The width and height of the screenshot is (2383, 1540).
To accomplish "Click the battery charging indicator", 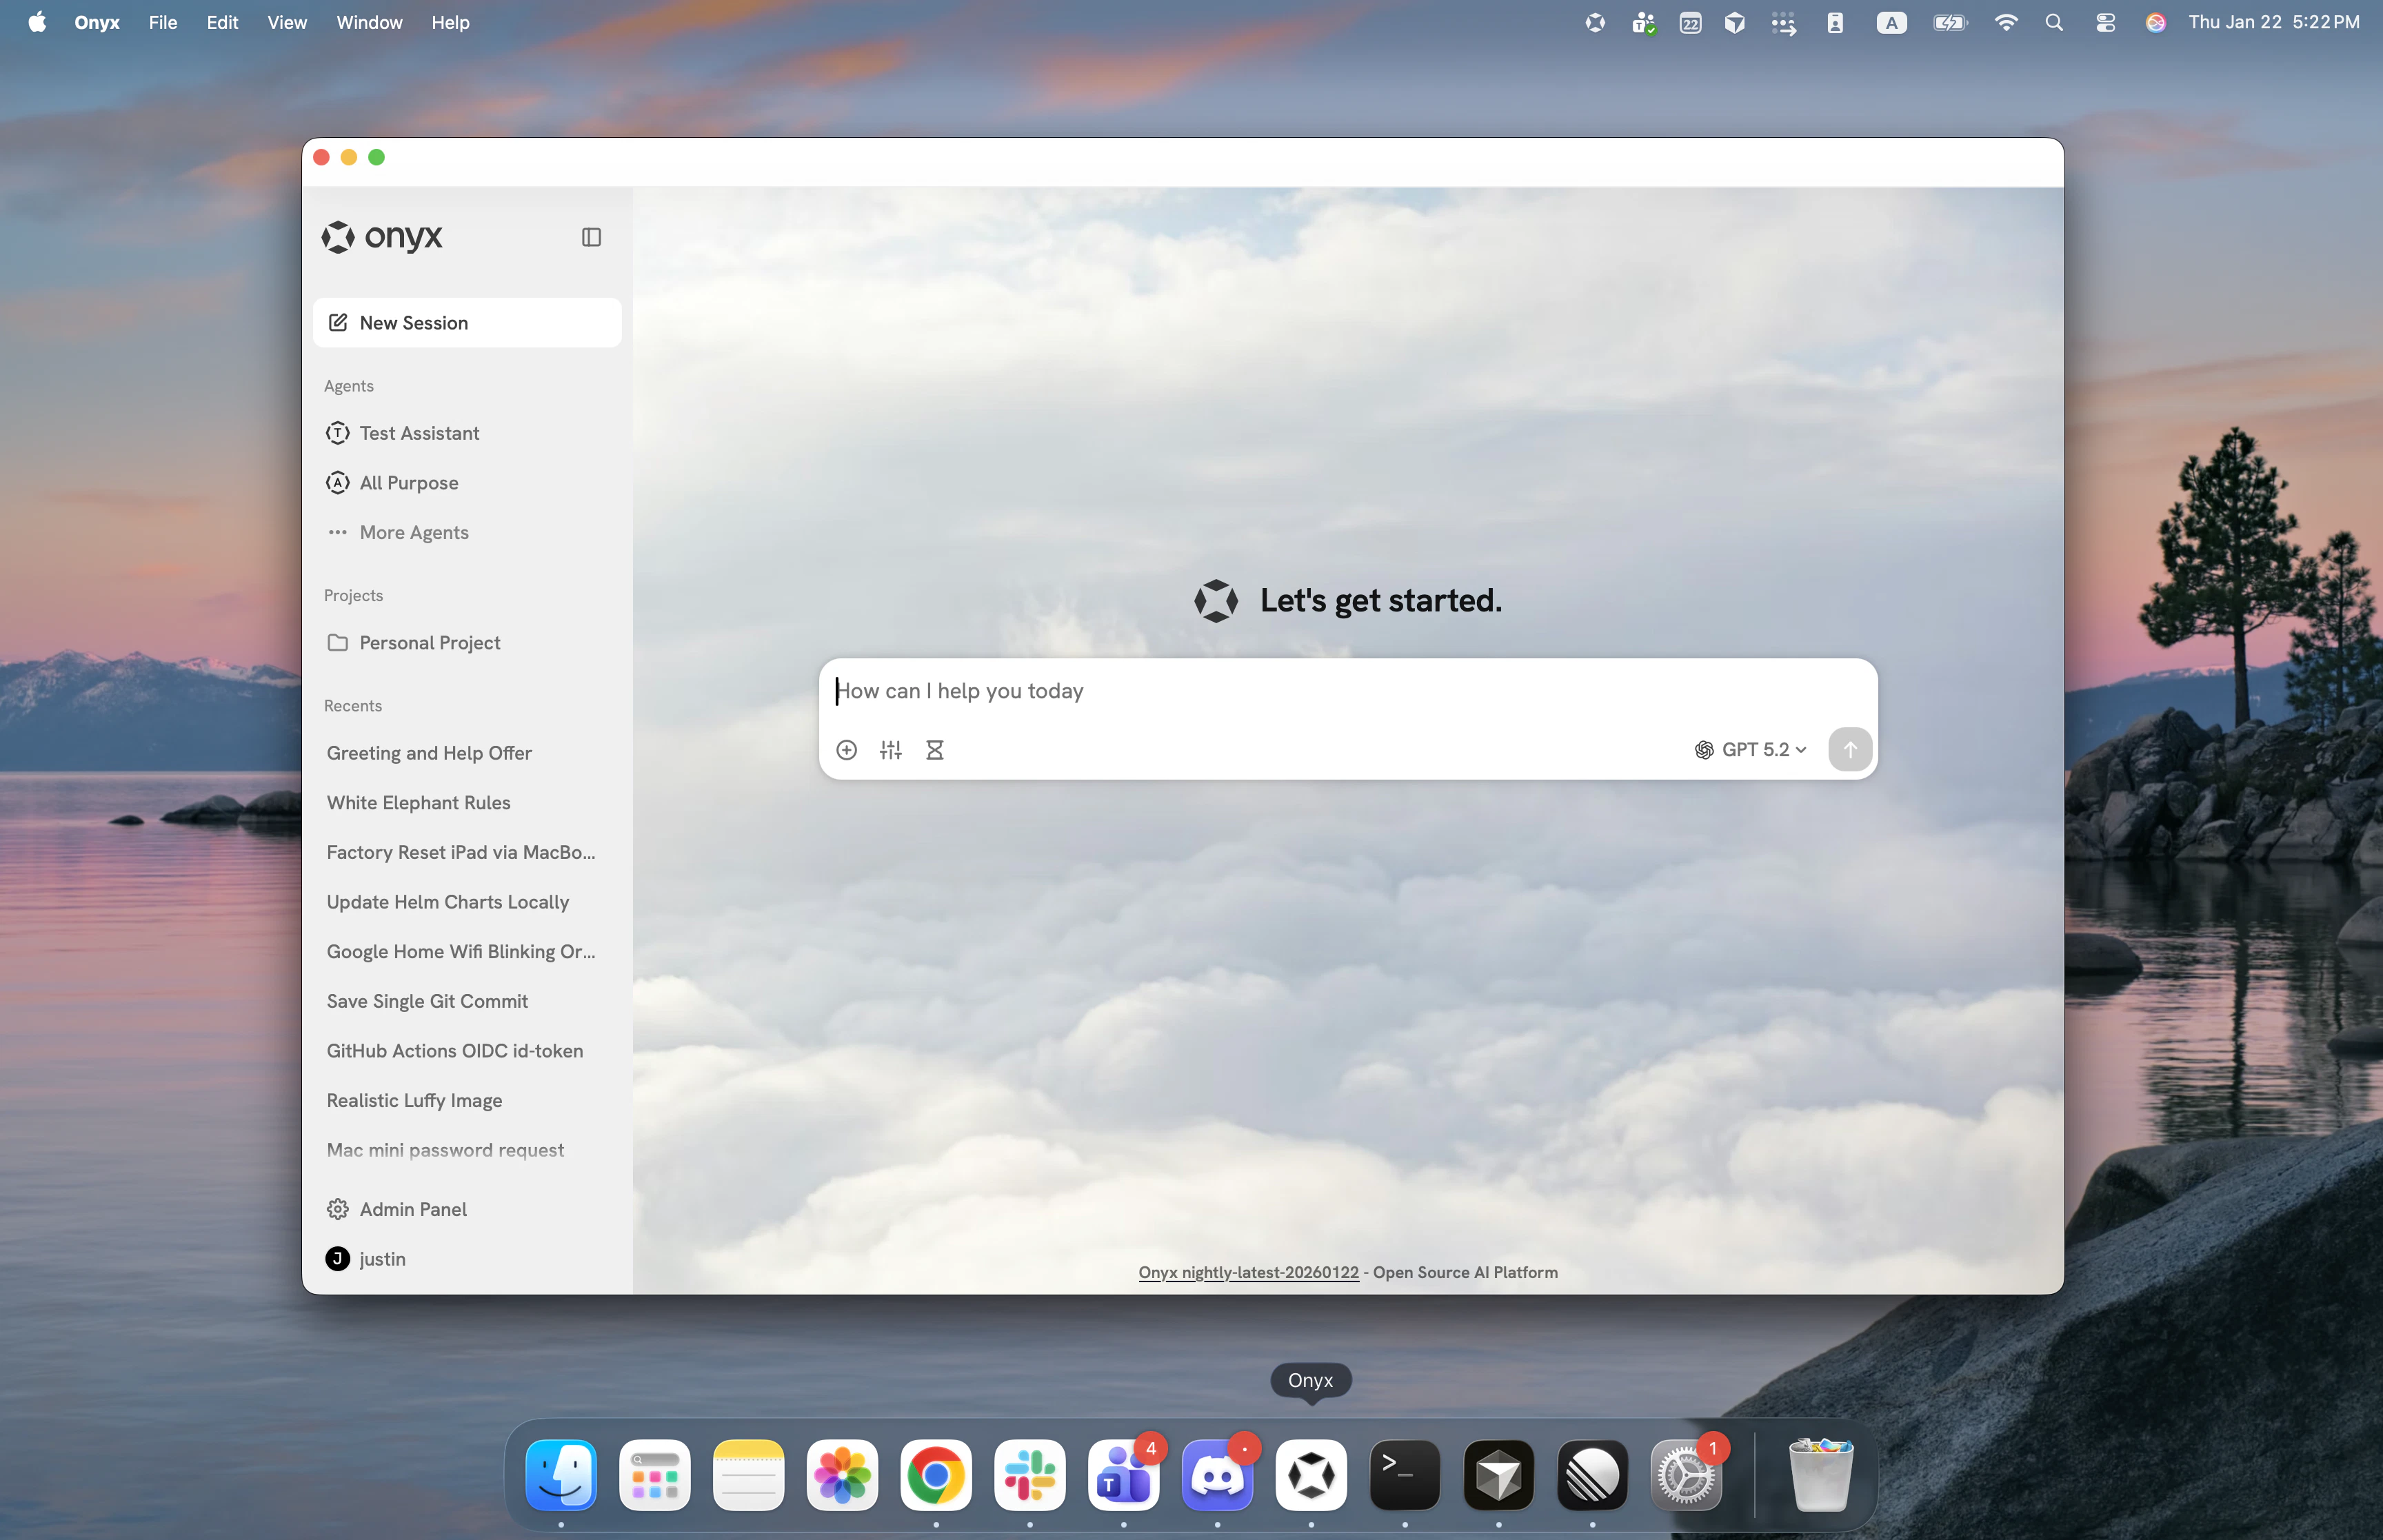I will pos(1948,22).
